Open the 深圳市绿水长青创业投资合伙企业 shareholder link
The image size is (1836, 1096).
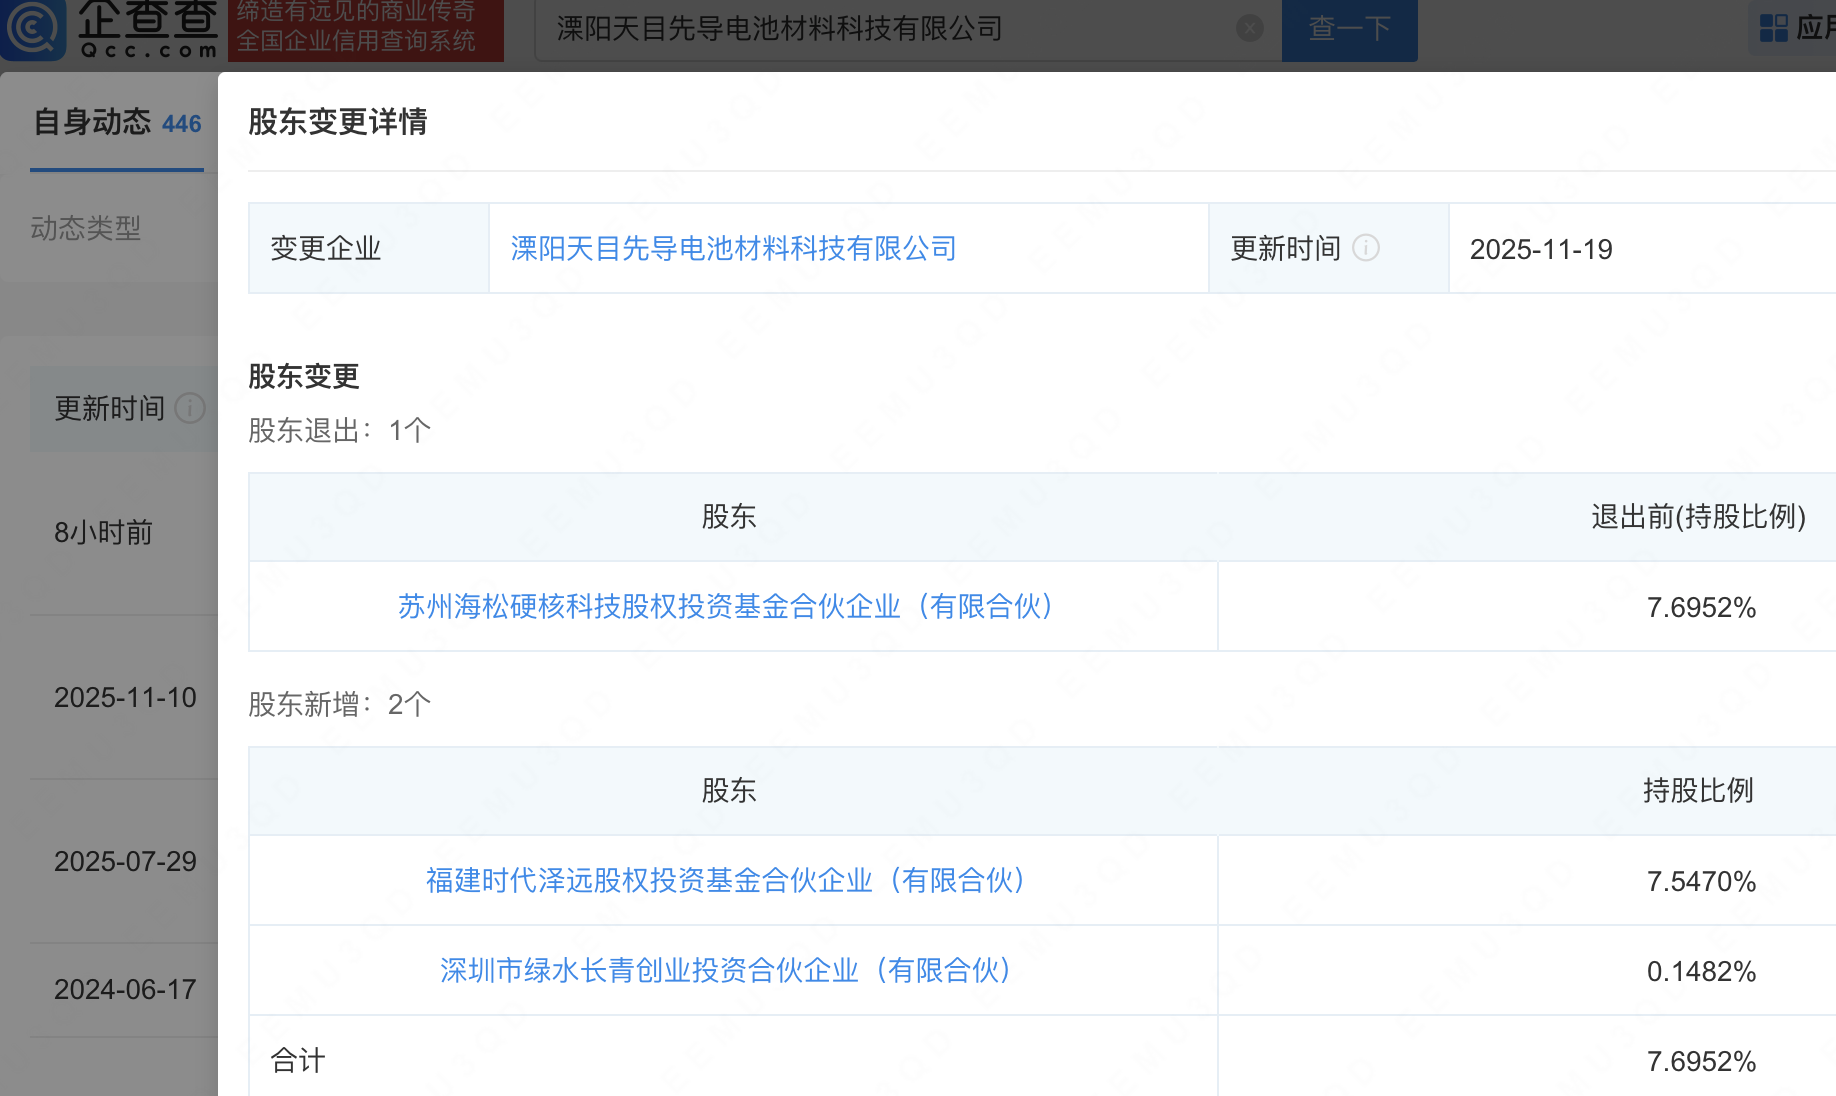[727, 970]
